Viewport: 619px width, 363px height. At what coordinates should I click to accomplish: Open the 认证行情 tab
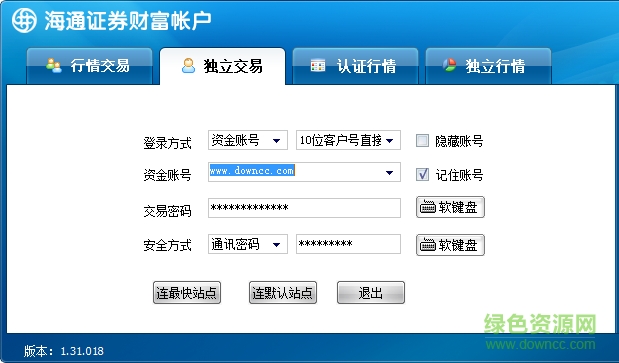pyautogui.click(x=355, y=66)
